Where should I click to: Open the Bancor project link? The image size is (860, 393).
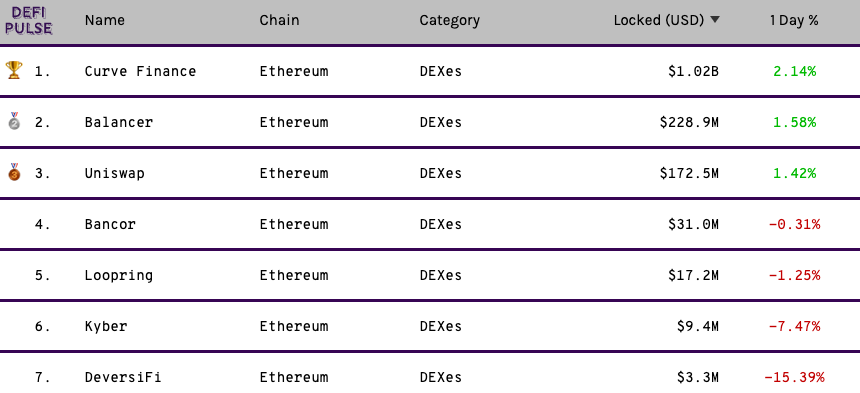tap(110, 224)
